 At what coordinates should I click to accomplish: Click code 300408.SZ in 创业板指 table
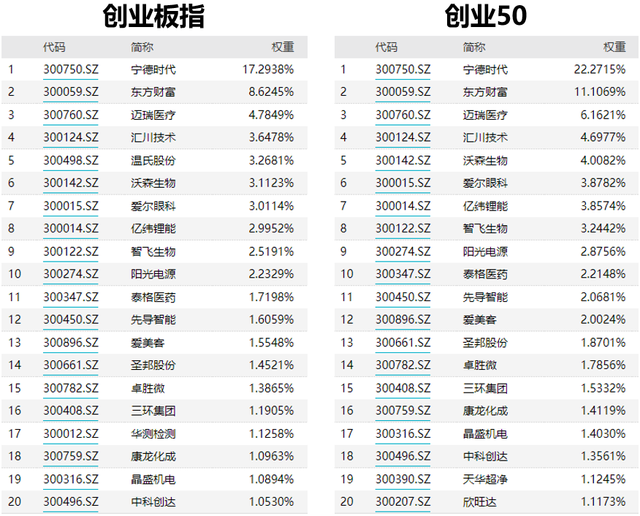71,410
